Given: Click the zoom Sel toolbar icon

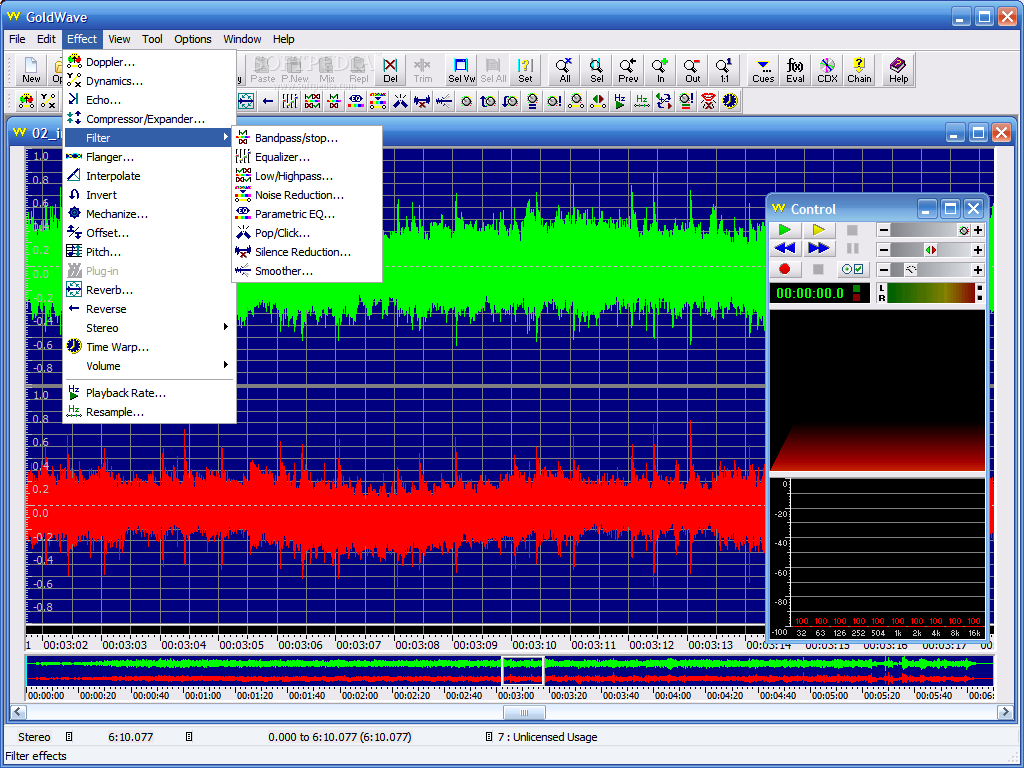Looking at the screenshot, I should click(596, 70).
